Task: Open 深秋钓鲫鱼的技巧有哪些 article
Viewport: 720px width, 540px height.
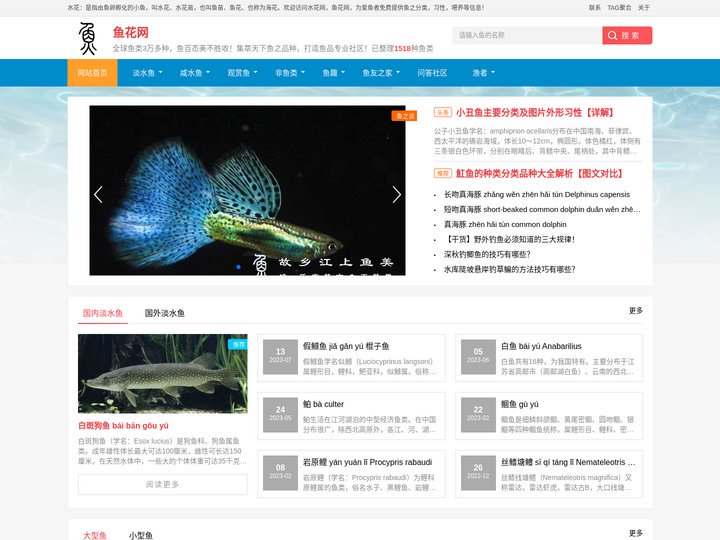Action: 487,254
